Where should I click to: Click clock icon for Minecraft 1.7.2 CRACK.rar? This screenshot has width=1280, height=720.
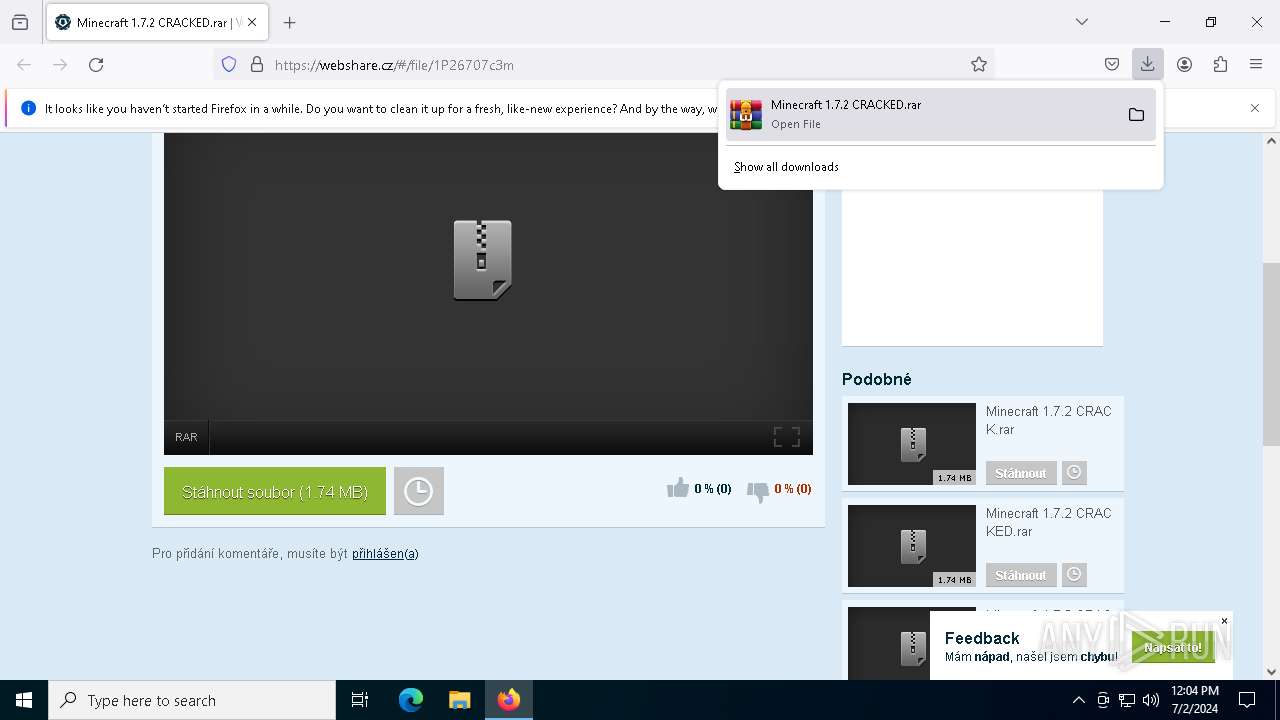[1074, 473]
